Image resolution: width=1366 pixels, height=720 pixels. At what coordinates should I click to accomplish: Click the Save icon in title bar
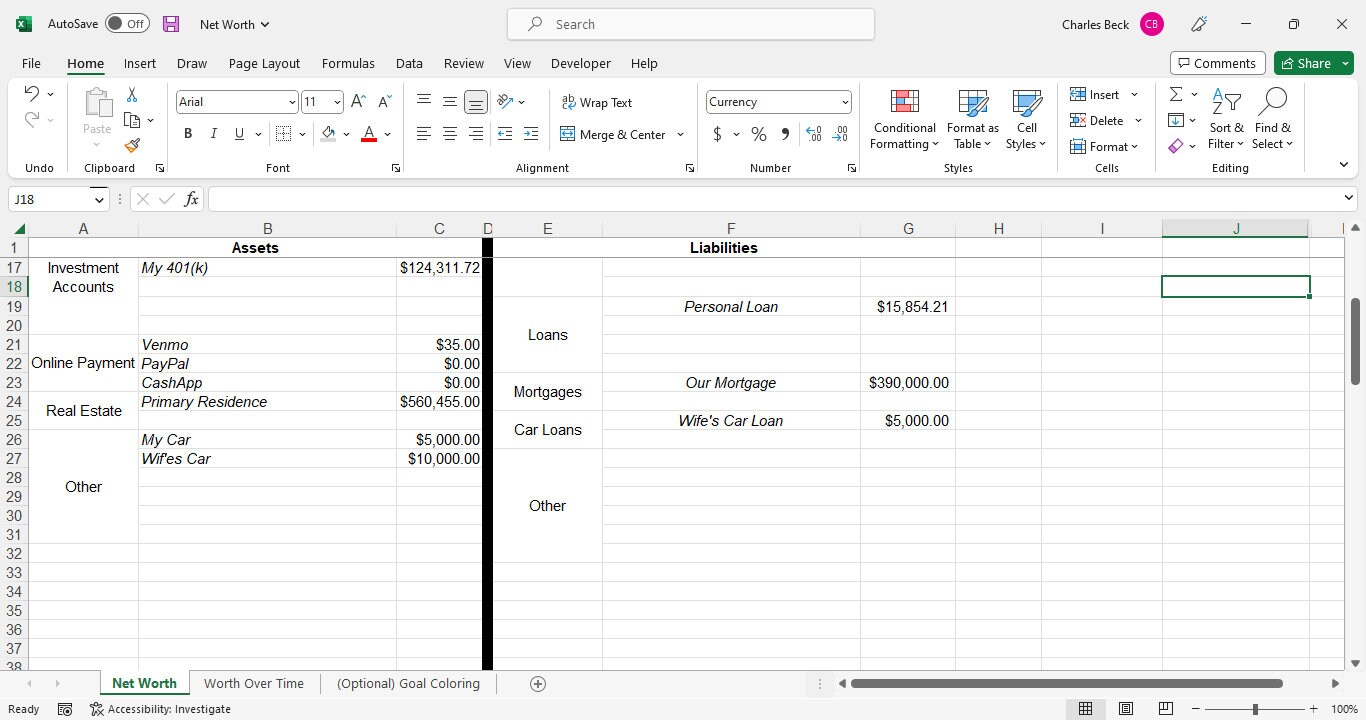click(x=171, y=24)
